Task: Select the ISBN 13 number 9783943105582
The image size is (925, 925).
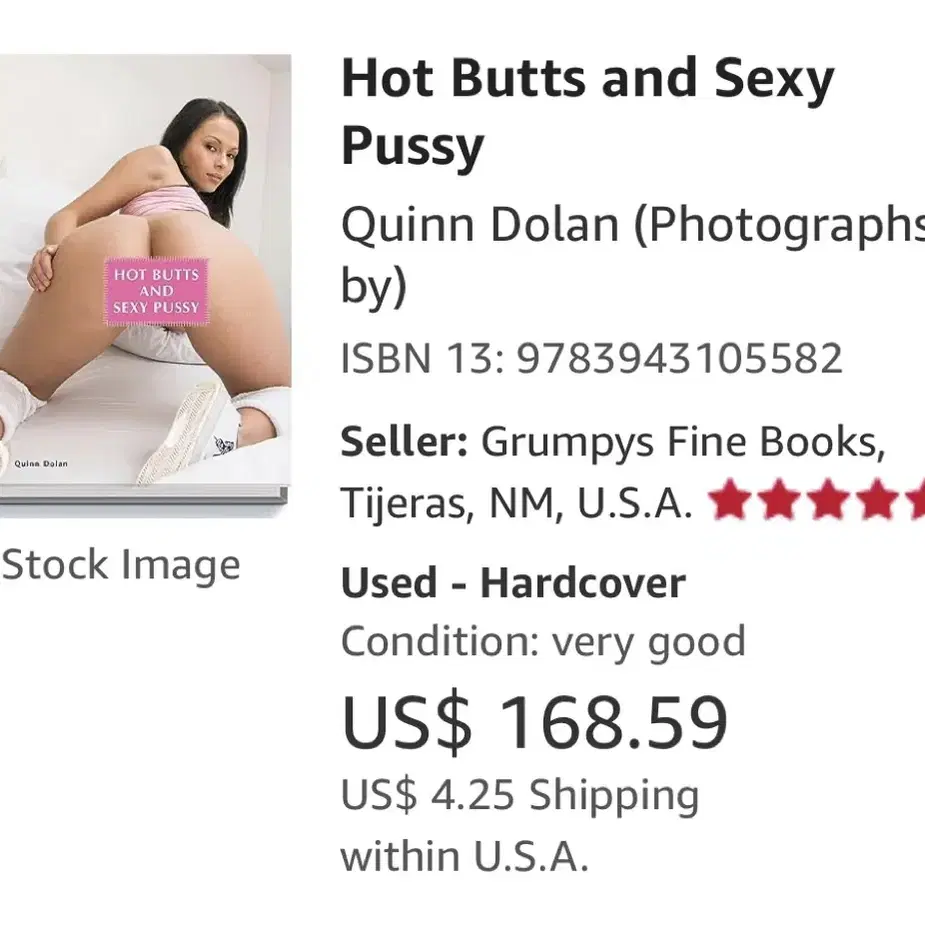Action: pos(680,358)
